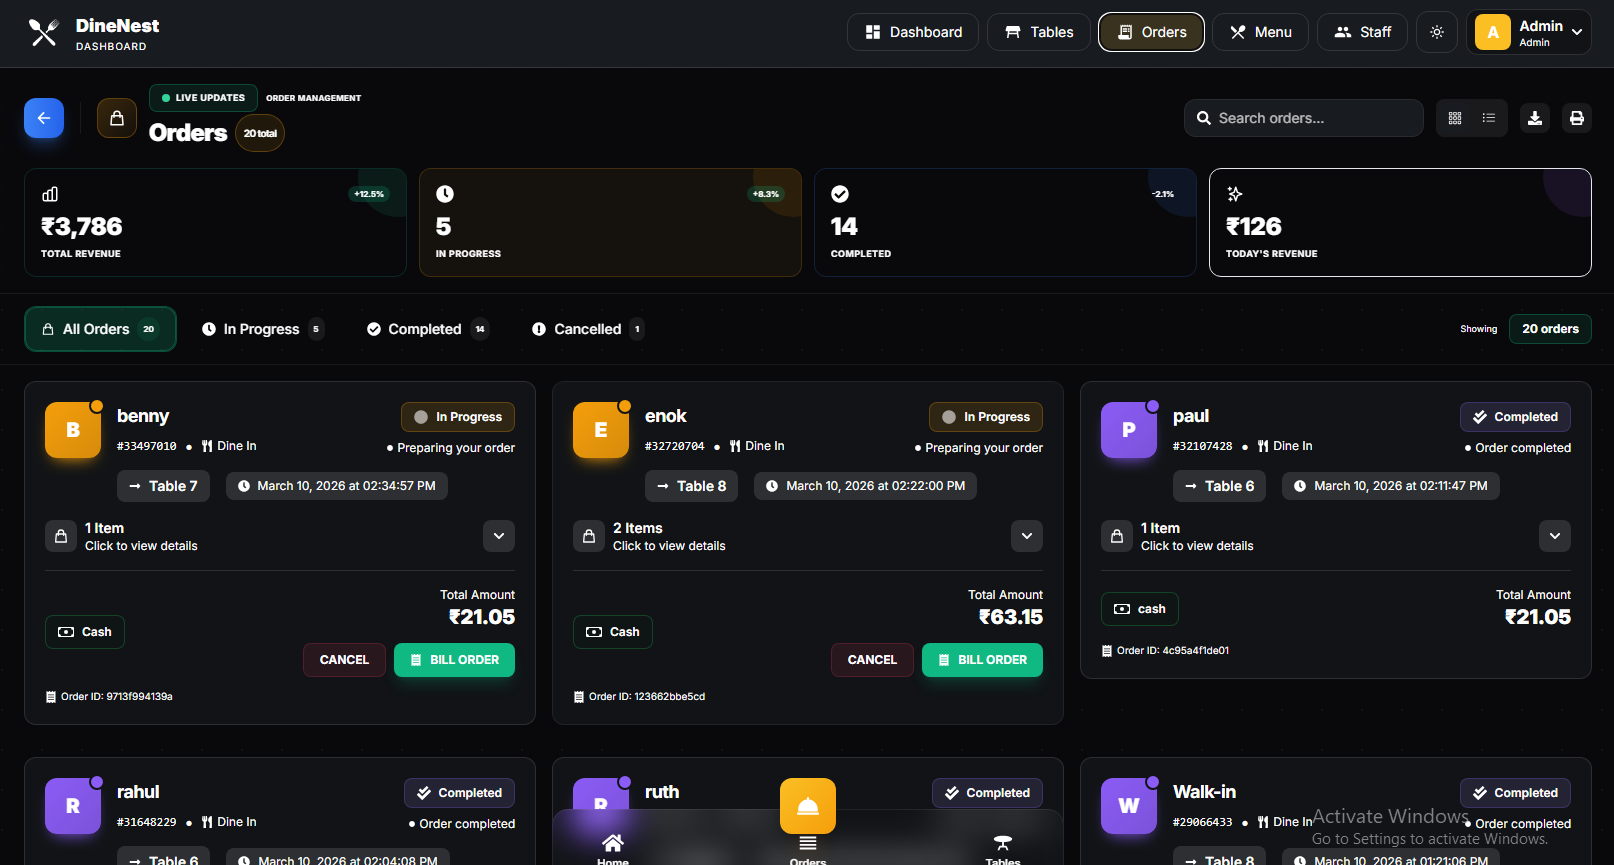The height and width of the screenshot is (865, 1614).
Task: Cancel enok's order
Action: tap(872, 660)
